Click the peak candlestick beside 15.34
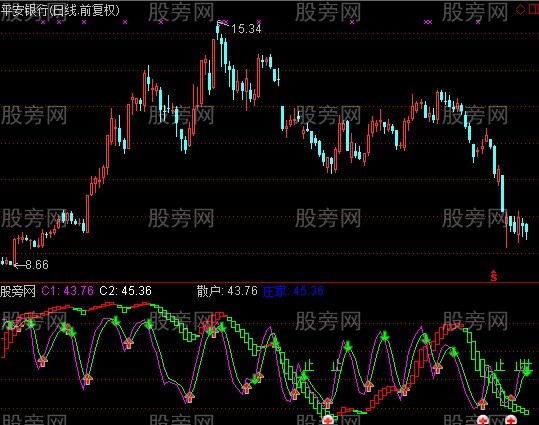539x425 pixels. (218, 30)
